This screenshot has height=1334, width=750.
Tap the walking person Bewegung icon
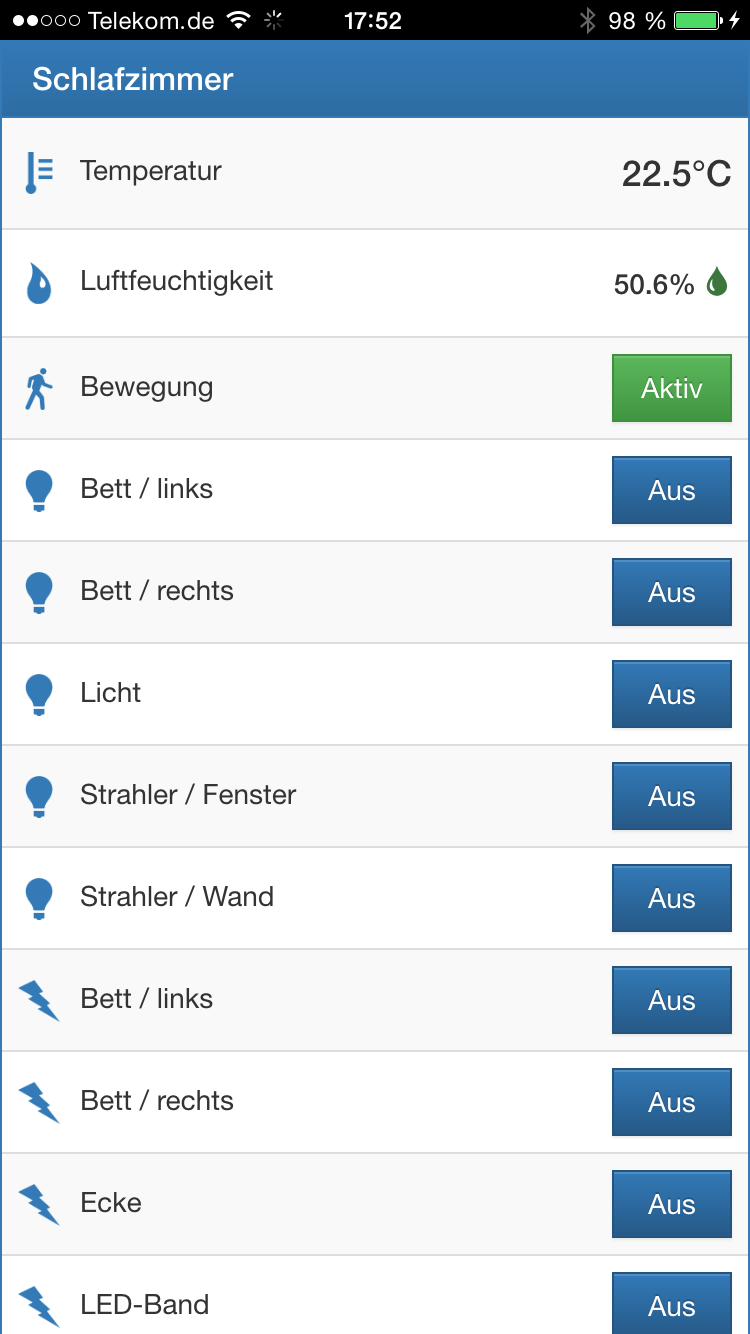[38, 389]
